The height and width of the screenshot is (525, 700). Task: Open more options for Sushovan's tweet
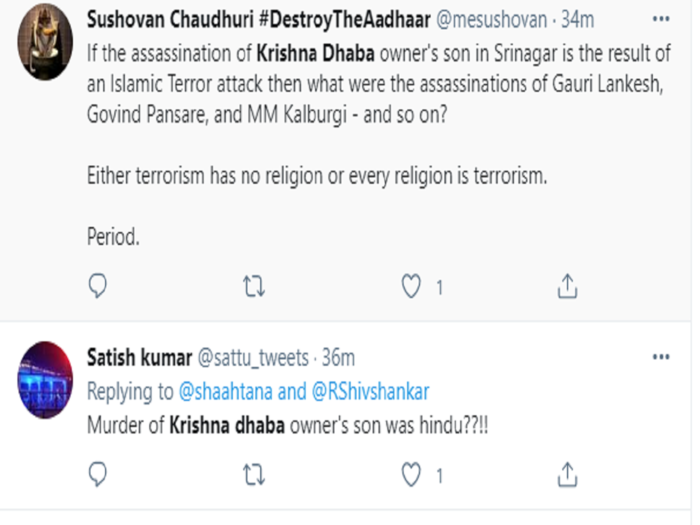coord(661,19)
